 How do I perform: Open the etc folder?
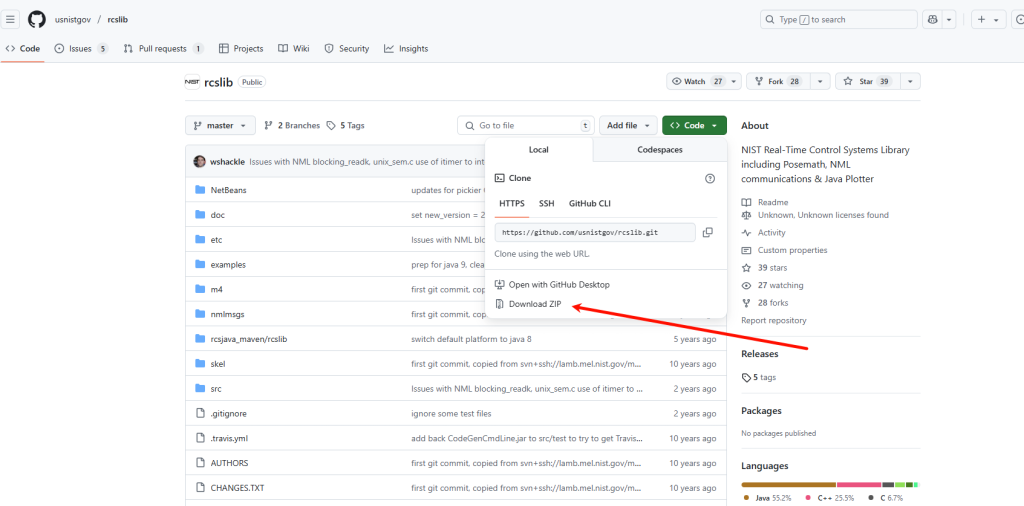(216, 240)
